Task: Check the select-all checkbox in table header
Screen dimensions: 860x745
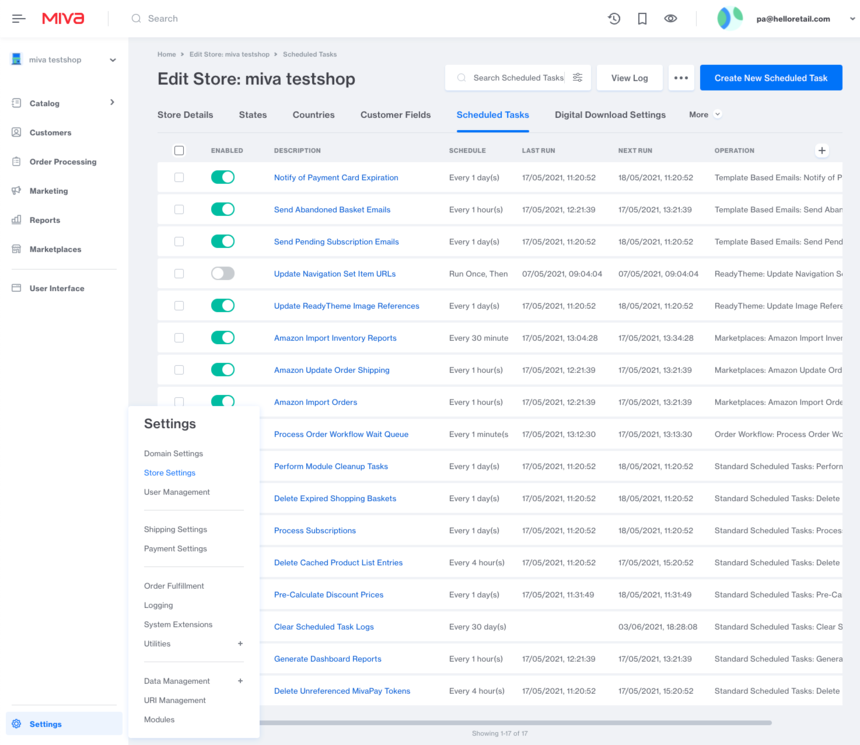Action: click(179, 151)
